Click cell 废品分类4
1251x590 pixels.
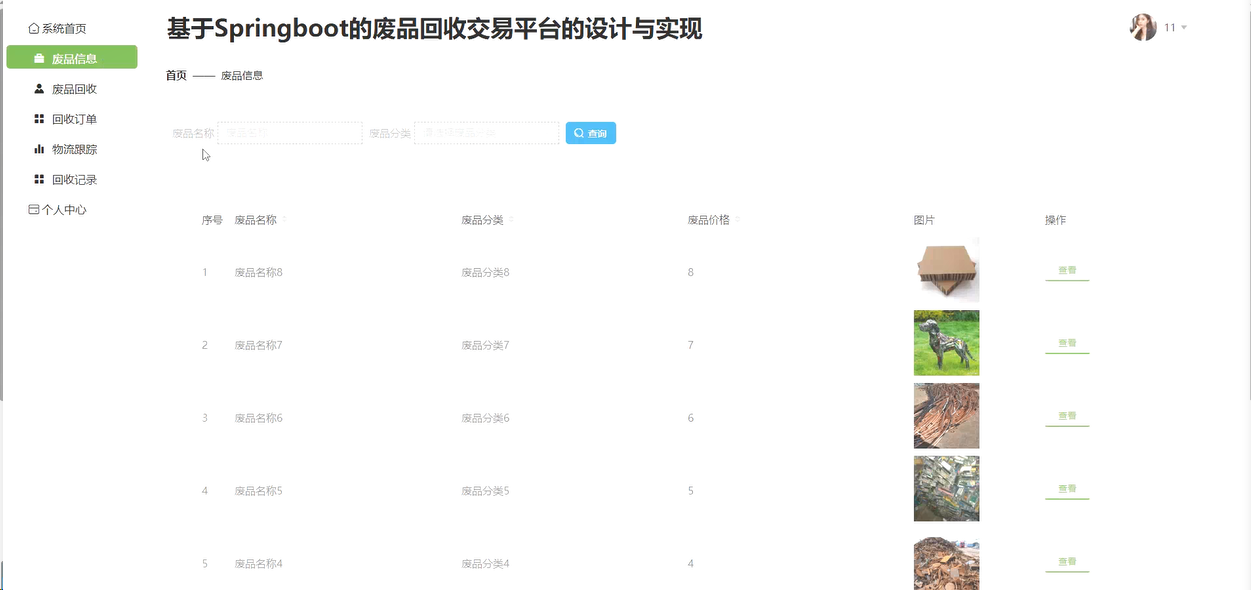click(x=485, y=564)
